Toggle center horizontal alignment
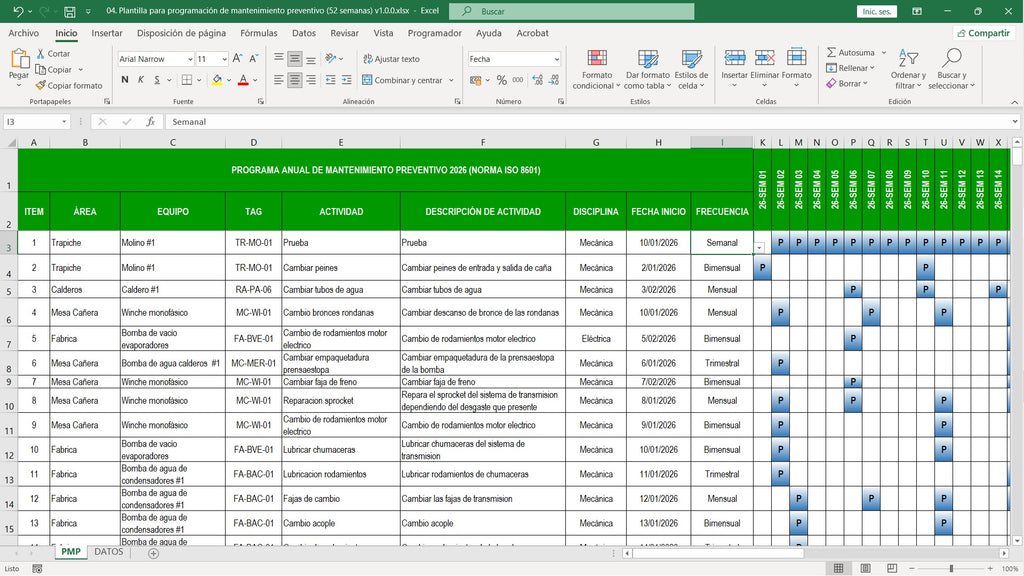This screenshot has width=1024, height=576. click(295, 80)
